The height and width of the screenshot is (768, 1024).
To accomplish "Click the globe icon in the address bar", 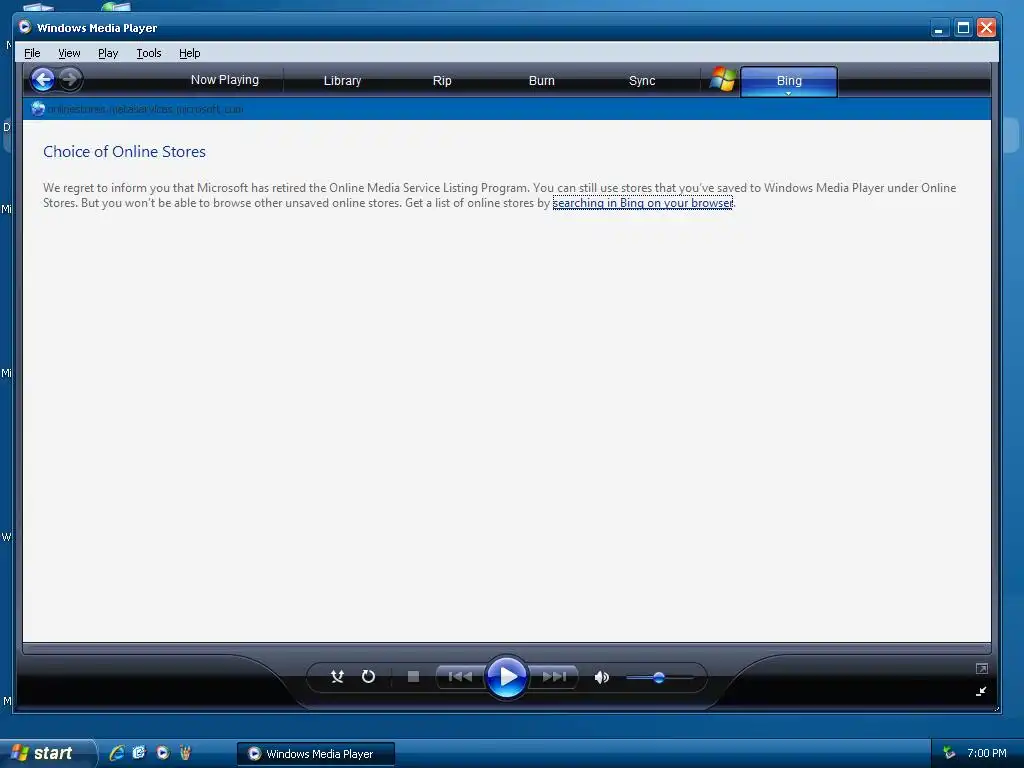I will pyautogui.click(x=38, y=109).
